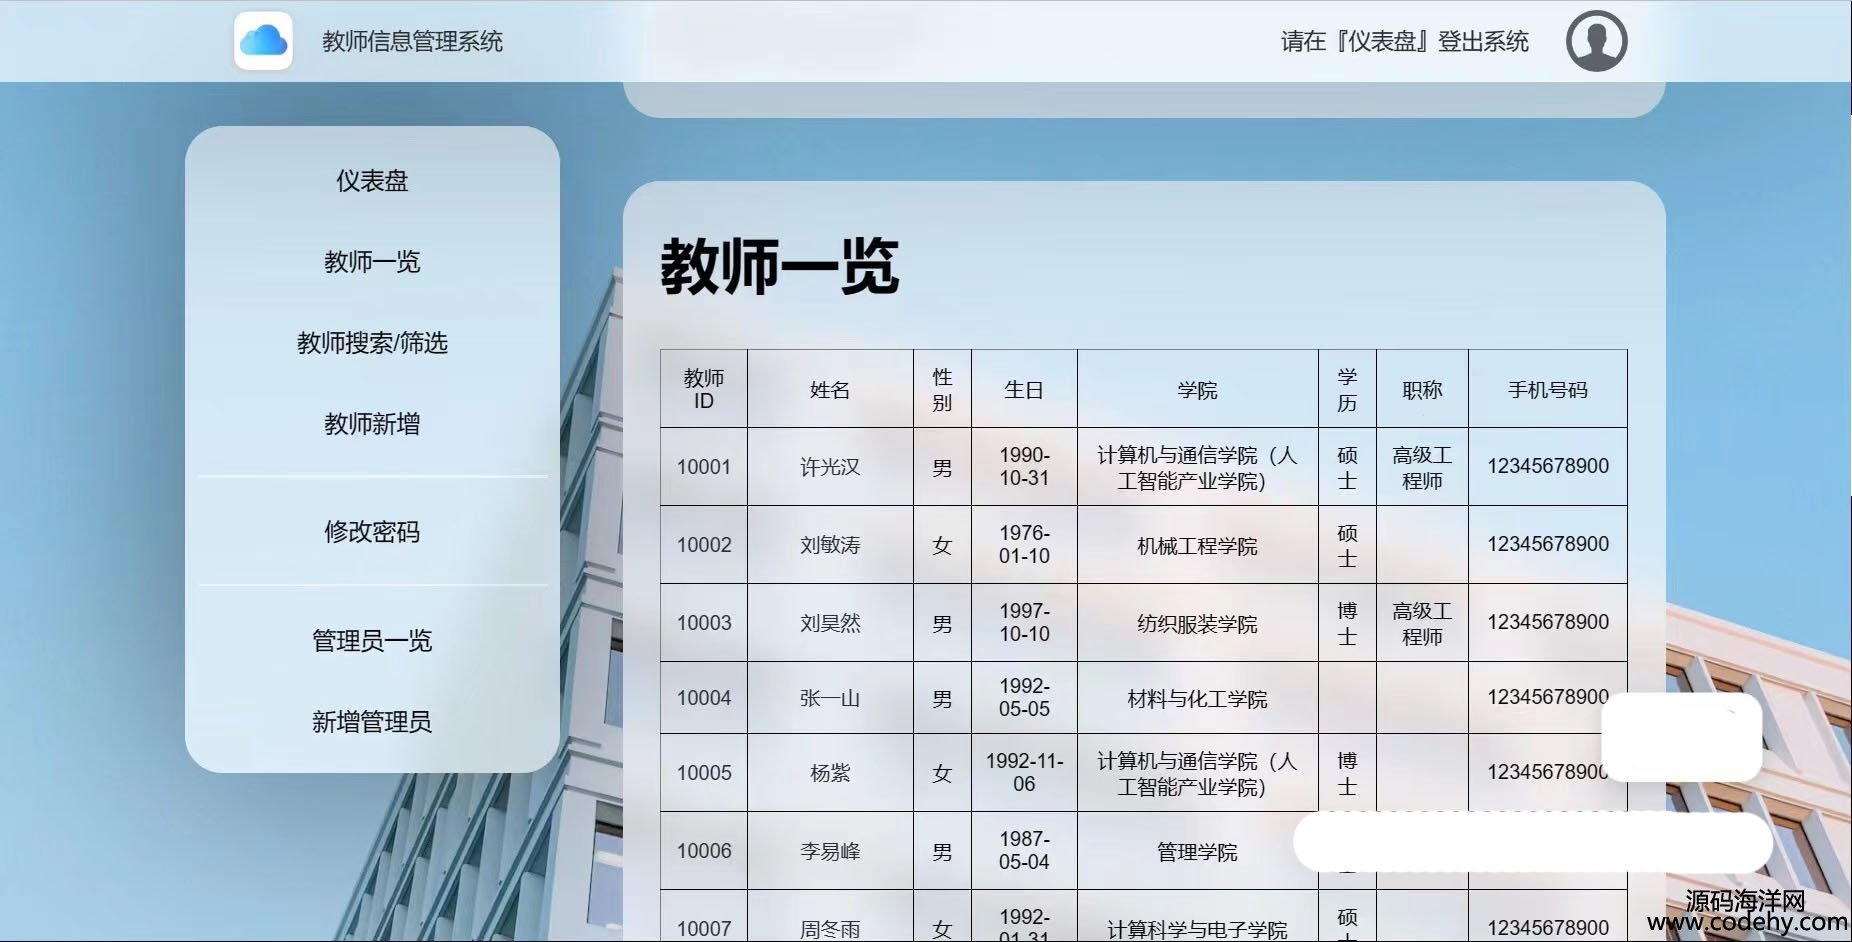
Task: Click birthday cell 1992-05-05
Action: [1024, 698]
